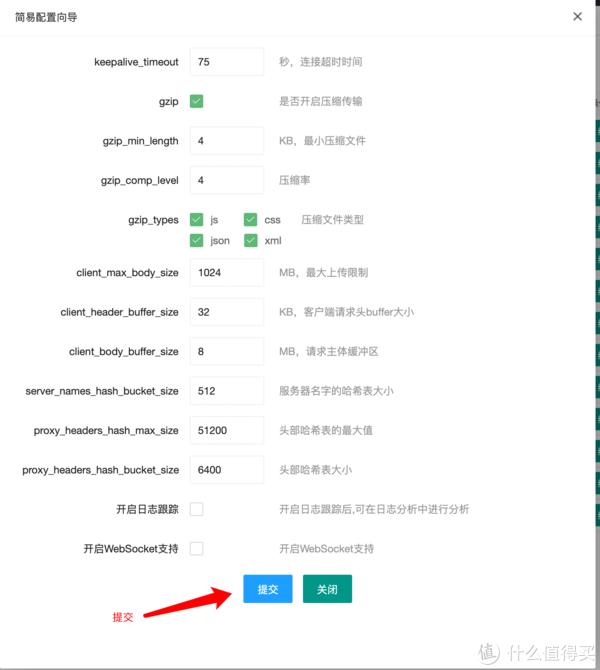
Task: Click the 压缩率 description text
Action: 294,180
